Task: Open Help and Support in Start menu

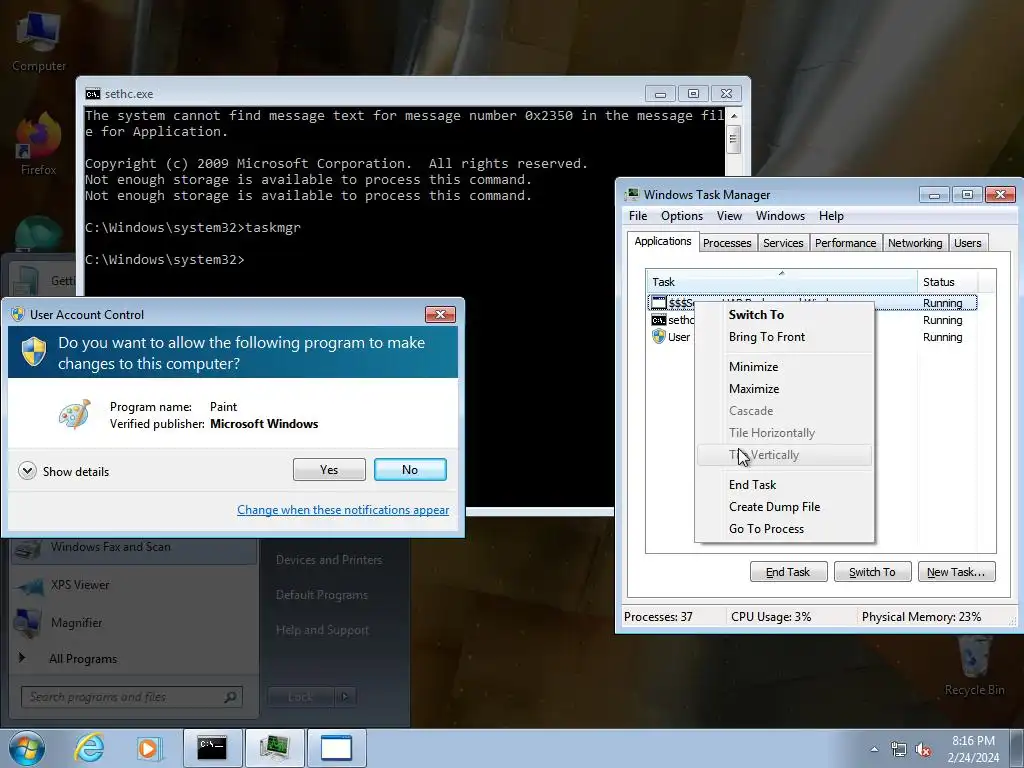Action: coord(322,630)
